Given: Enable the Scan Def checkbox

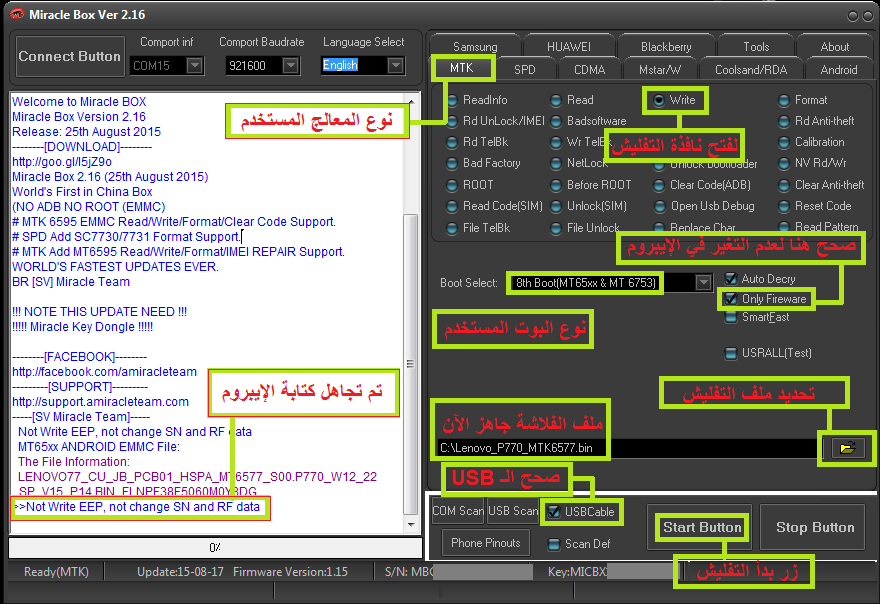Looking at the screenshot, I should 554,544.
